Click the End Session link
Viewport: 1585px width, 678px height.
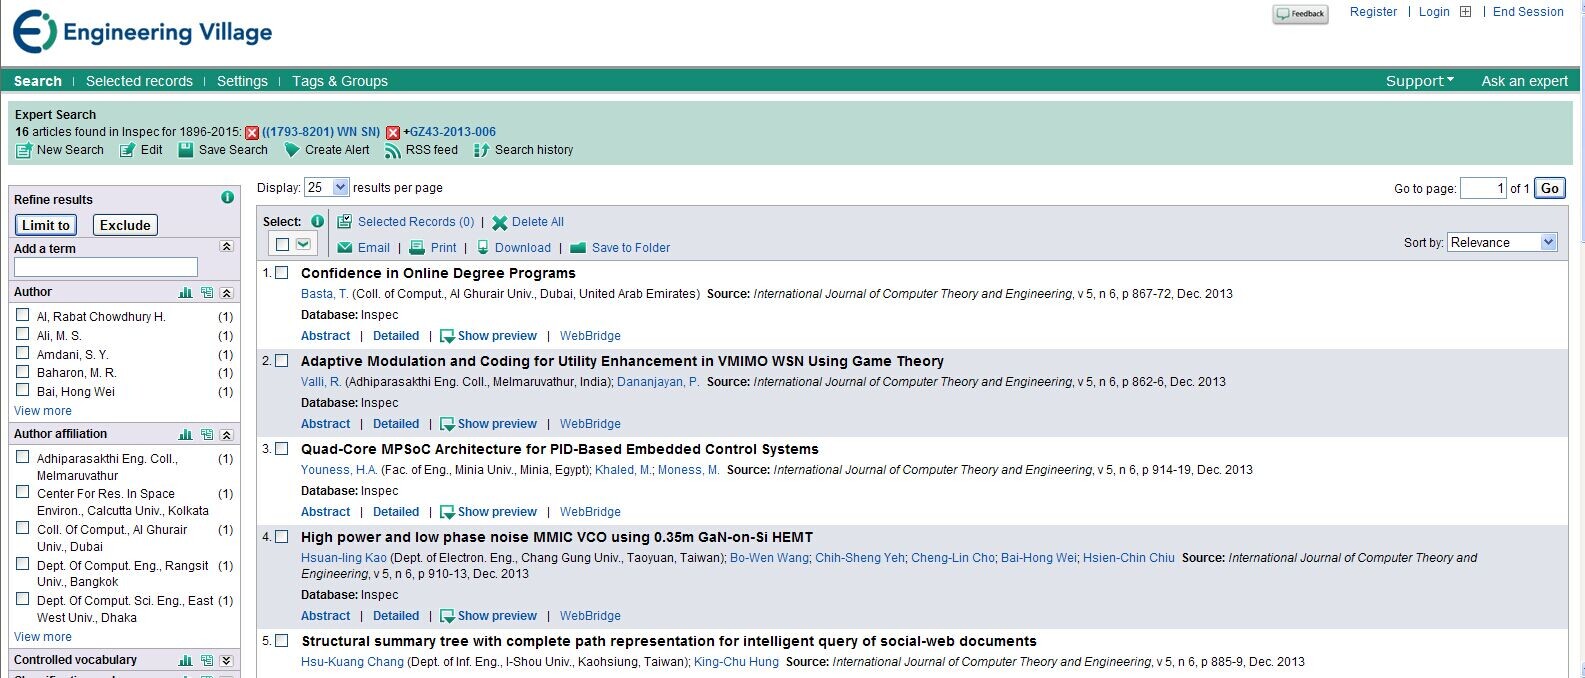click(x=1528, y=12)
